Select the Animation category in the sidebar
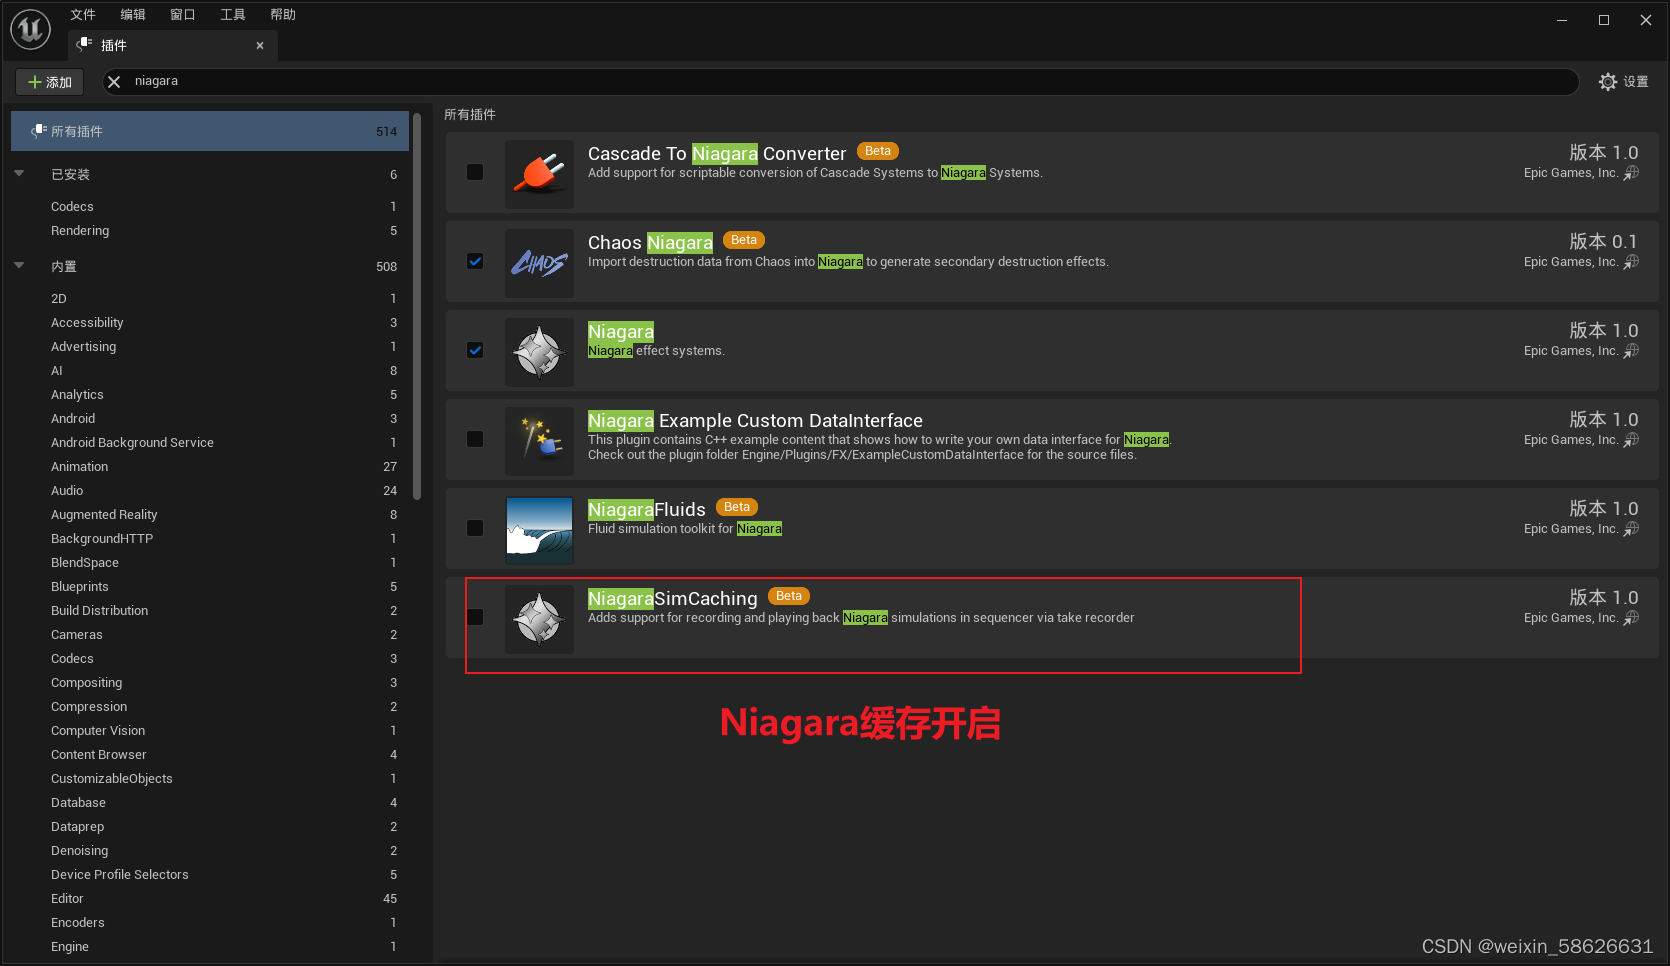The width and height of the screenshot is (1670, 966). (x=79, y=466)
